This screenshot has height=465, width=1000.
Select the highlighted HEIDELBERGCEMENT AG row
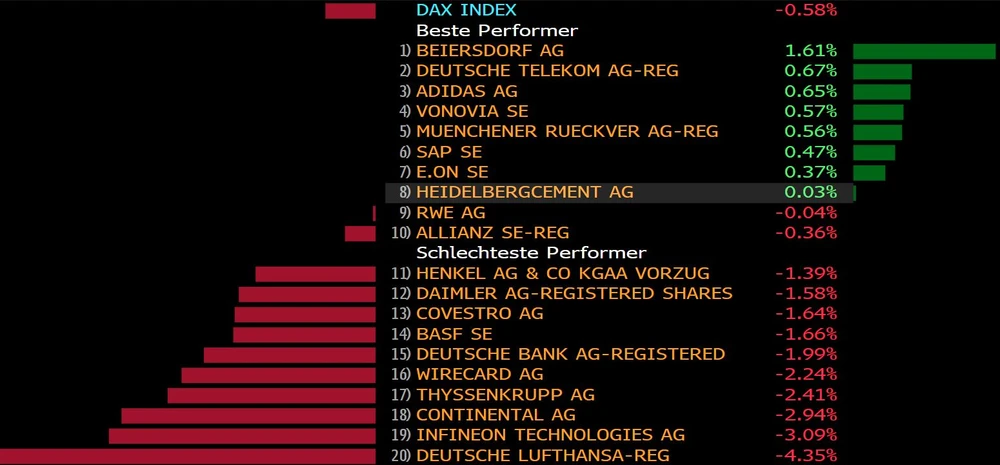click(525, 192)
